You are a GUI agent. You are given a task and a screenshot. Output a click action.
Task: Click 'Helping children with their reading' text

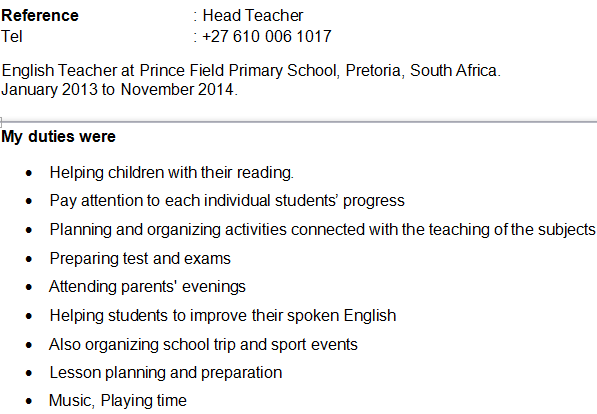coord(172,173)
